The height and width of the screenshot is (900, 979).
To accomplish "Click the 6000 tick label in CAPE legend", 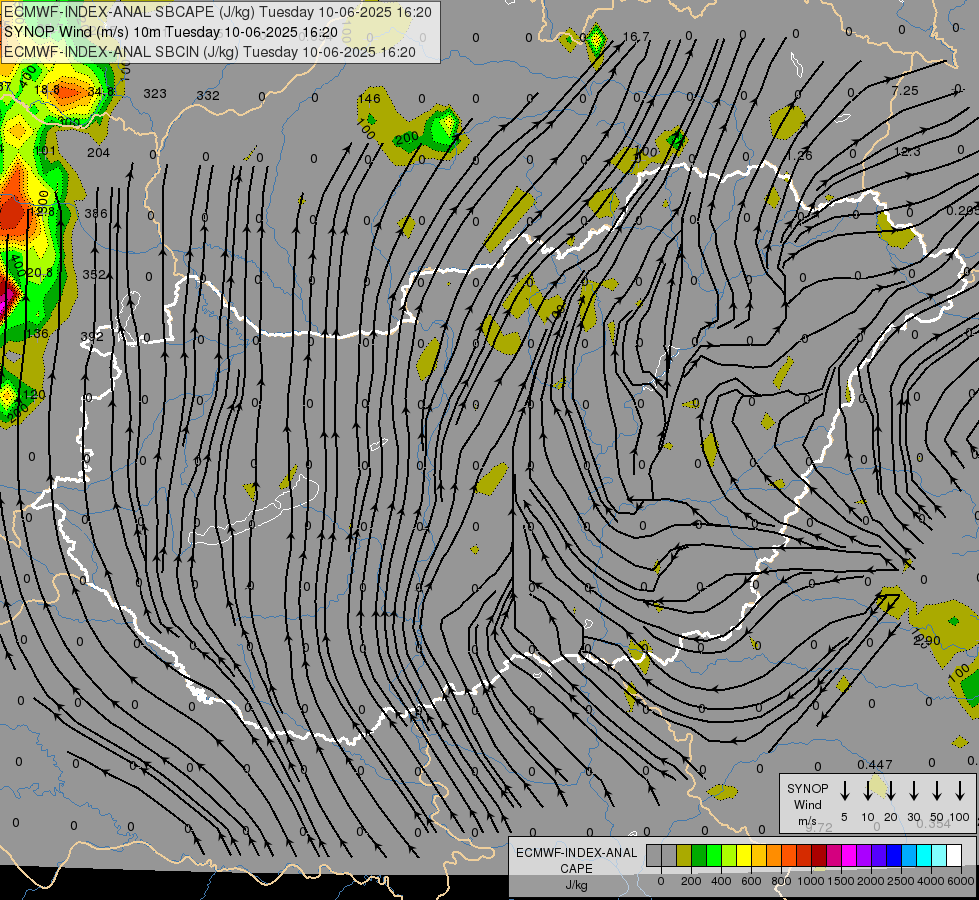I will click(960, 881).
